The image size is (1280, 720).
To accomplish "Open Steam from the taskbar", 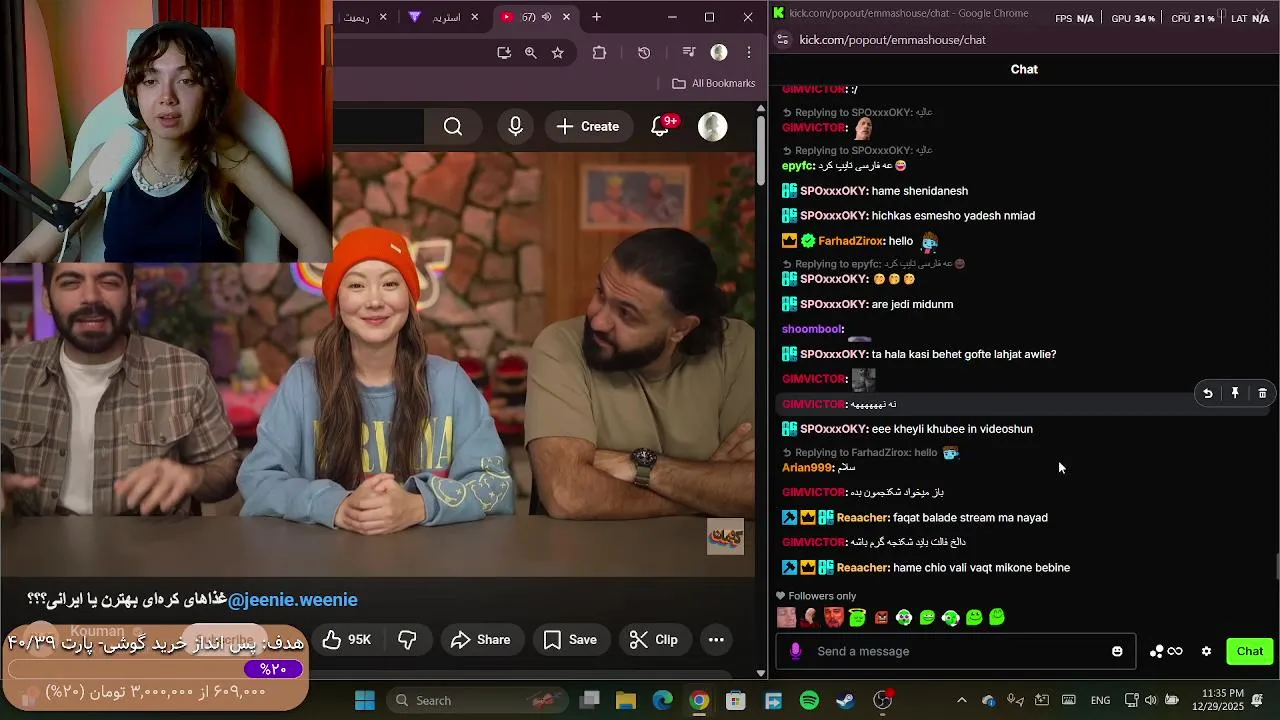I will pyautogui.click(x=846, y=700).
